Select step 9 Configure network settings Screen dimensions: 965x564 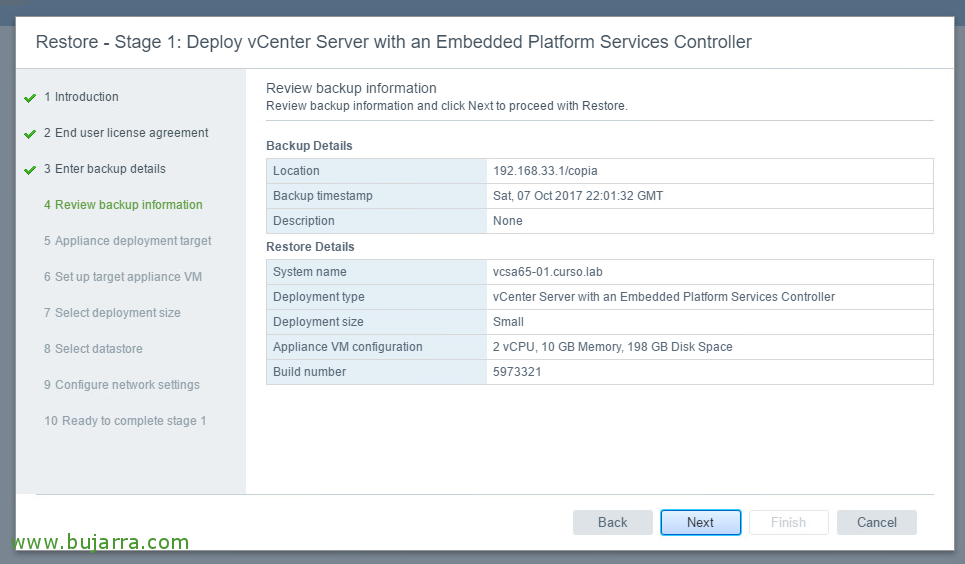tap(122, 385)
